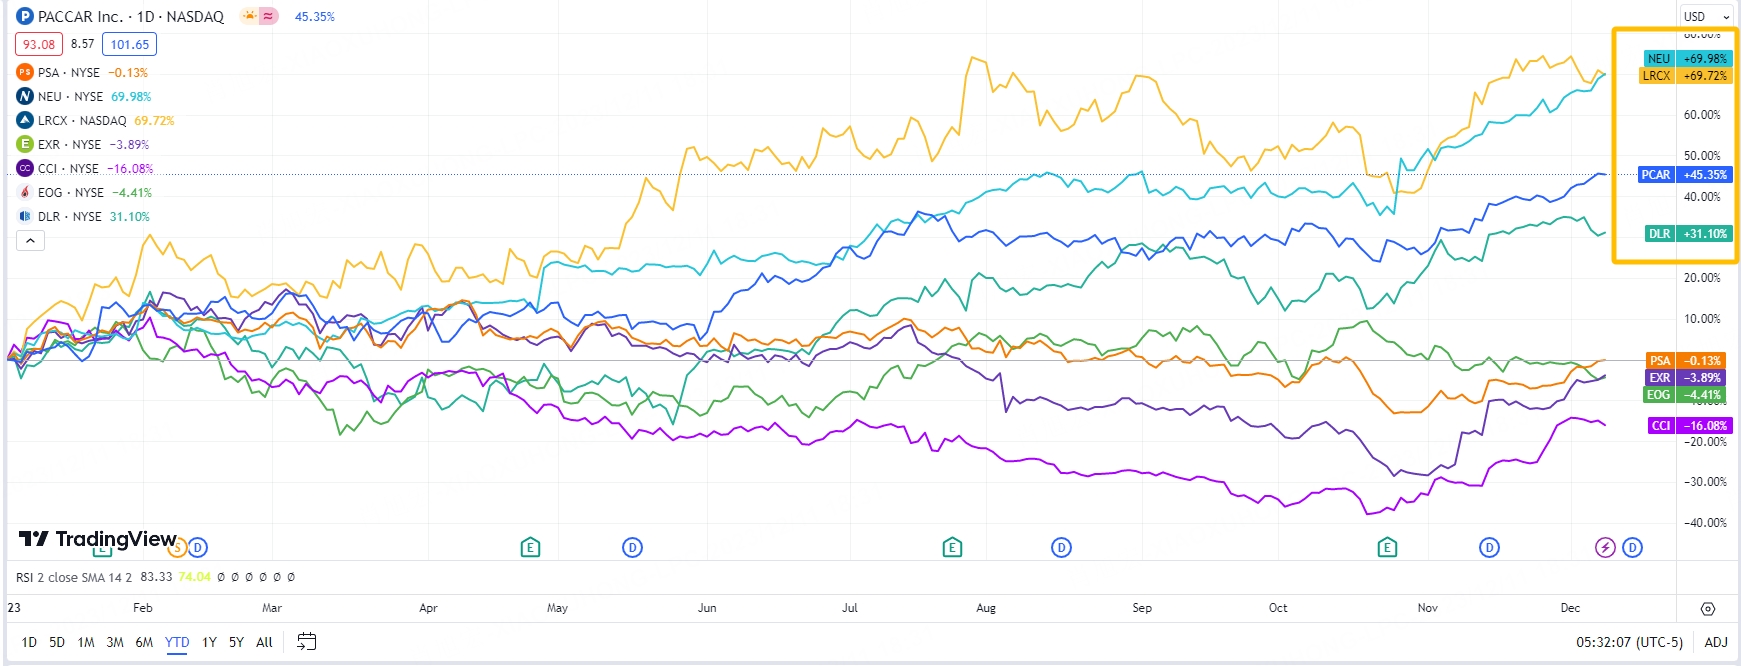Click the NEU dark-blue N logo
The height and width of the screenshot is (666, 1741).
[25, 97]
